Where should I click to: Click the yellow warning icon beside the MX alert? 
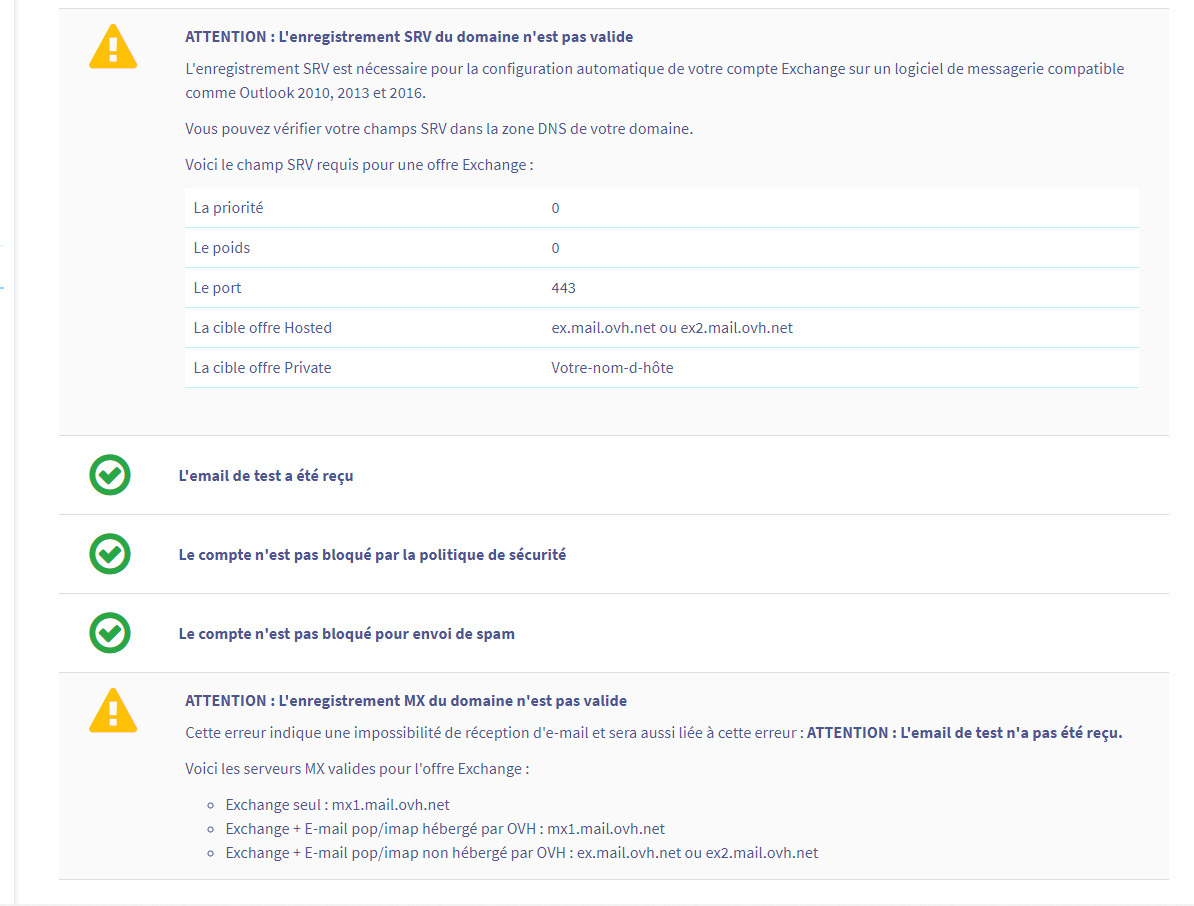113,711
